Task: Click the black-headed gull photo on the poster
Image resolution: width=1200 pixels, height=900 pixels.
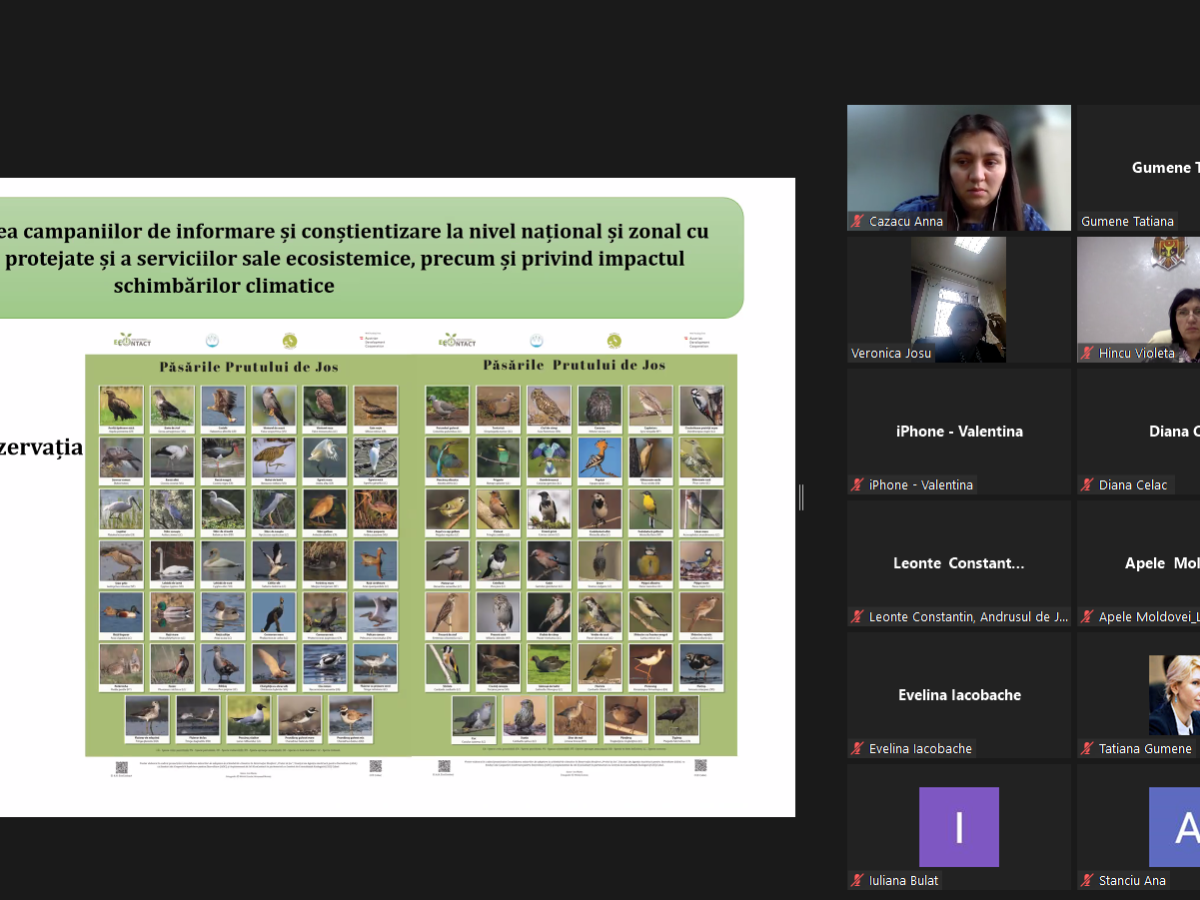Action: (248, 716)
